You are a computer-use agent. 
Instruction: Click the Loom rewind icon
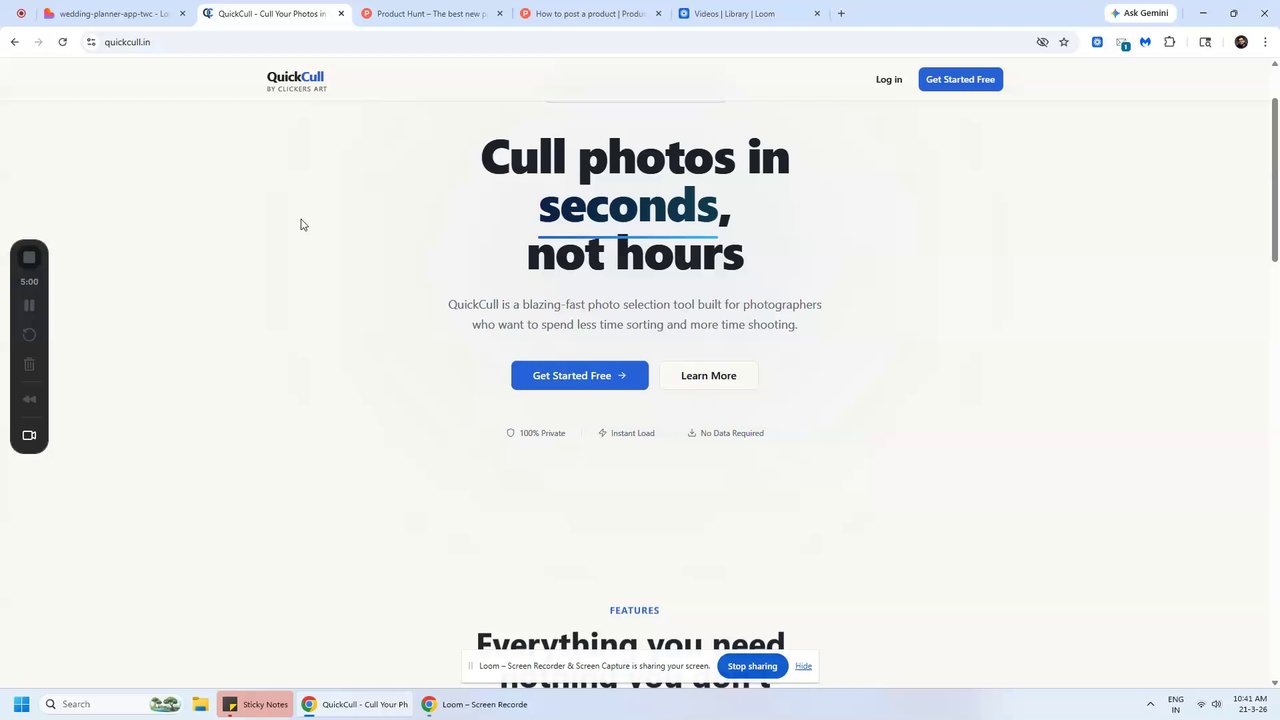click(x=29, y=399)
